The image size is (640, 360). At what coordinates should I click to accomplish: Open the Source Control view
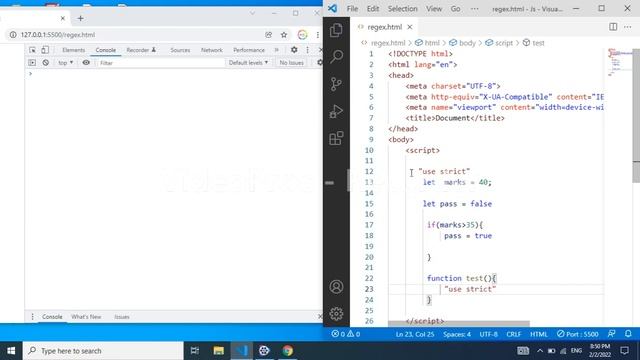tap(336, 84)
